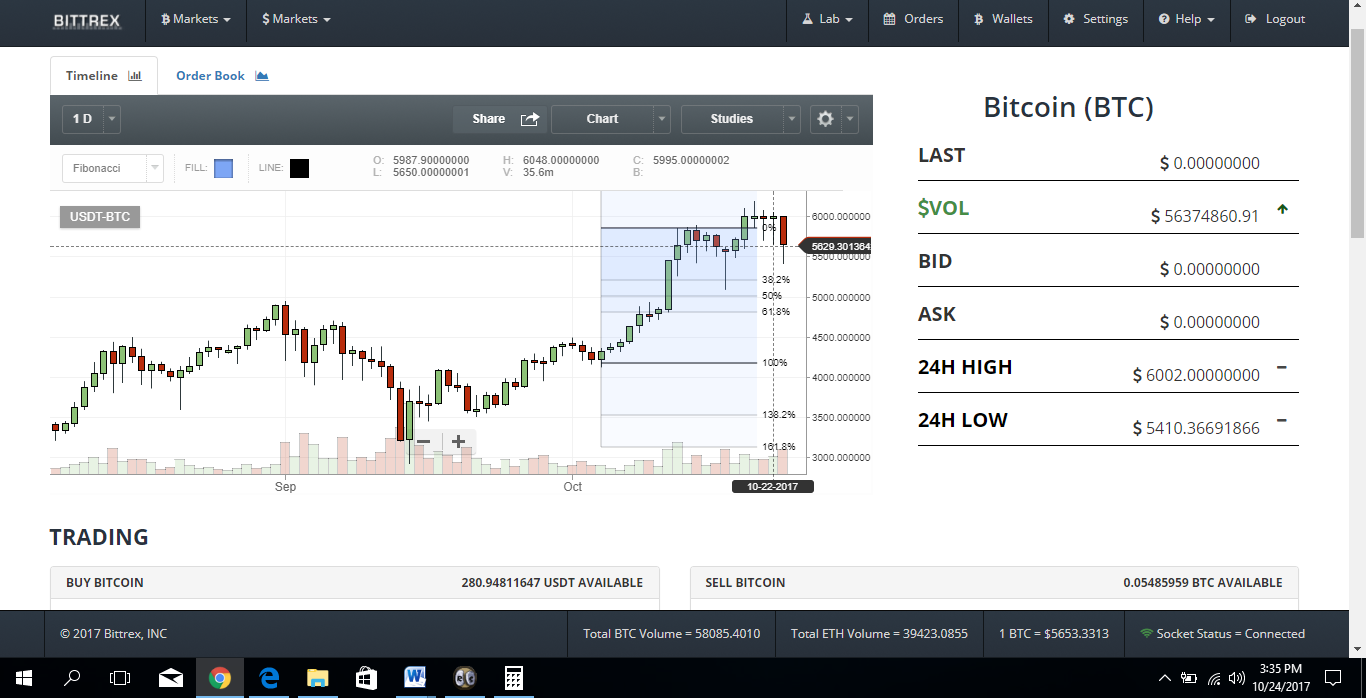Open Microsoft Word from the taskbar
The image size is (1366, 698).
[415, 678]
